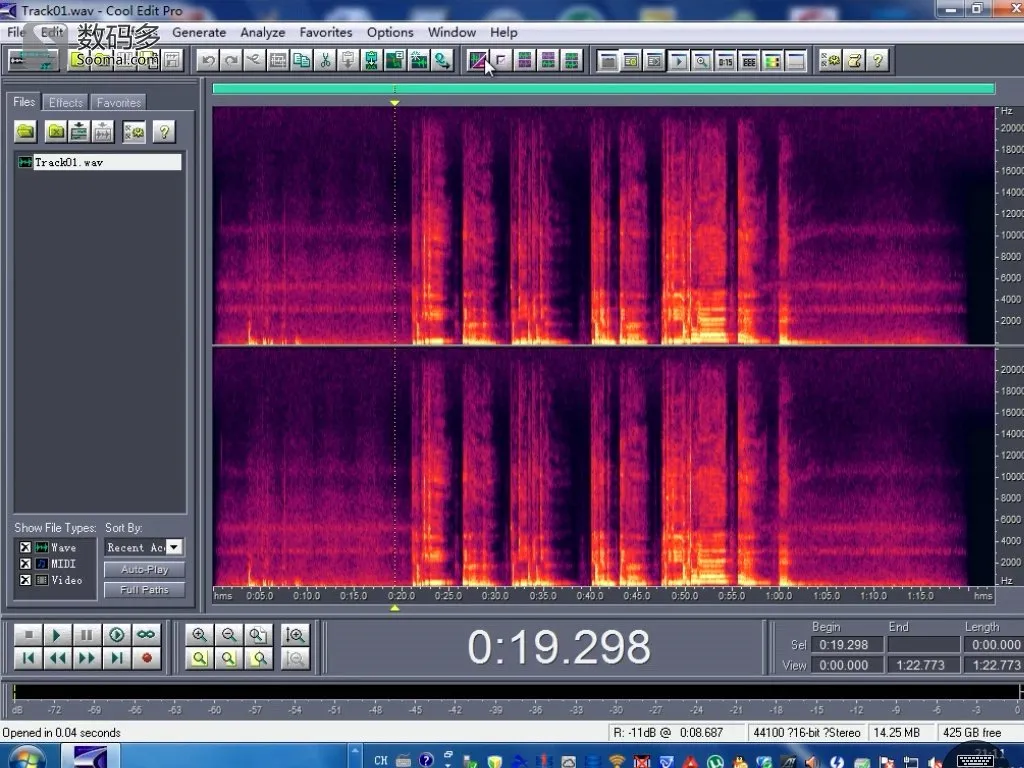Click the Undo arrow in the toolbar
The image size is (1024, 768).
(x=208, y=61)
